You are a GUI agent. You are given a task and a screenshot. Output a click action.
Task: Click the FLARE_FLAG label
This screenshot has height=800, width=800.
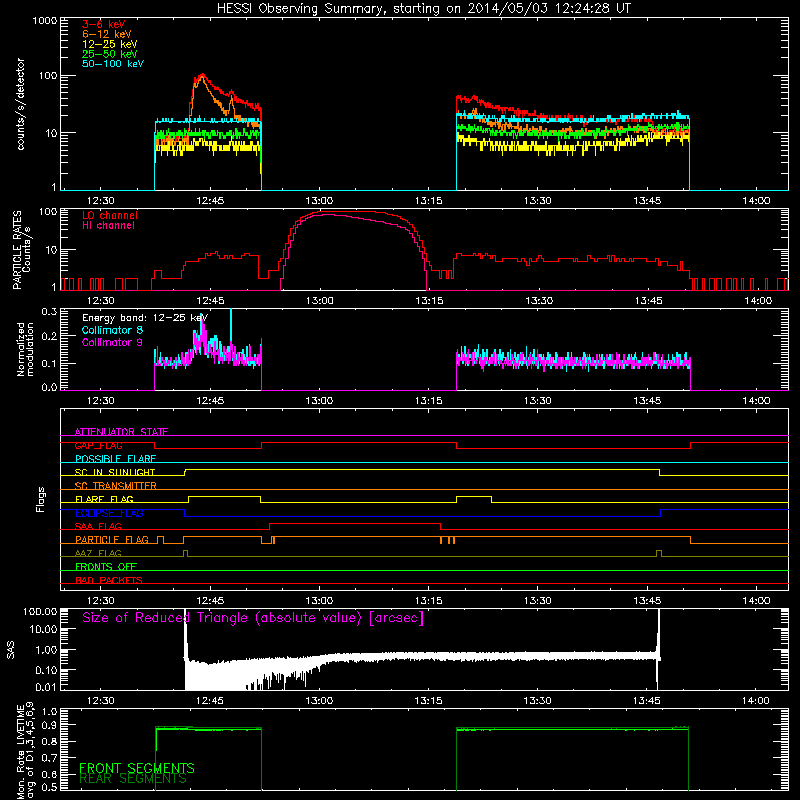coord(104,499)
